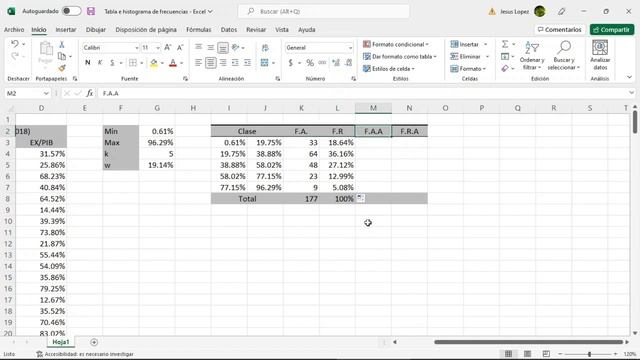Increase font size with the large A
The image size is (640, 360).
point(168,48)
